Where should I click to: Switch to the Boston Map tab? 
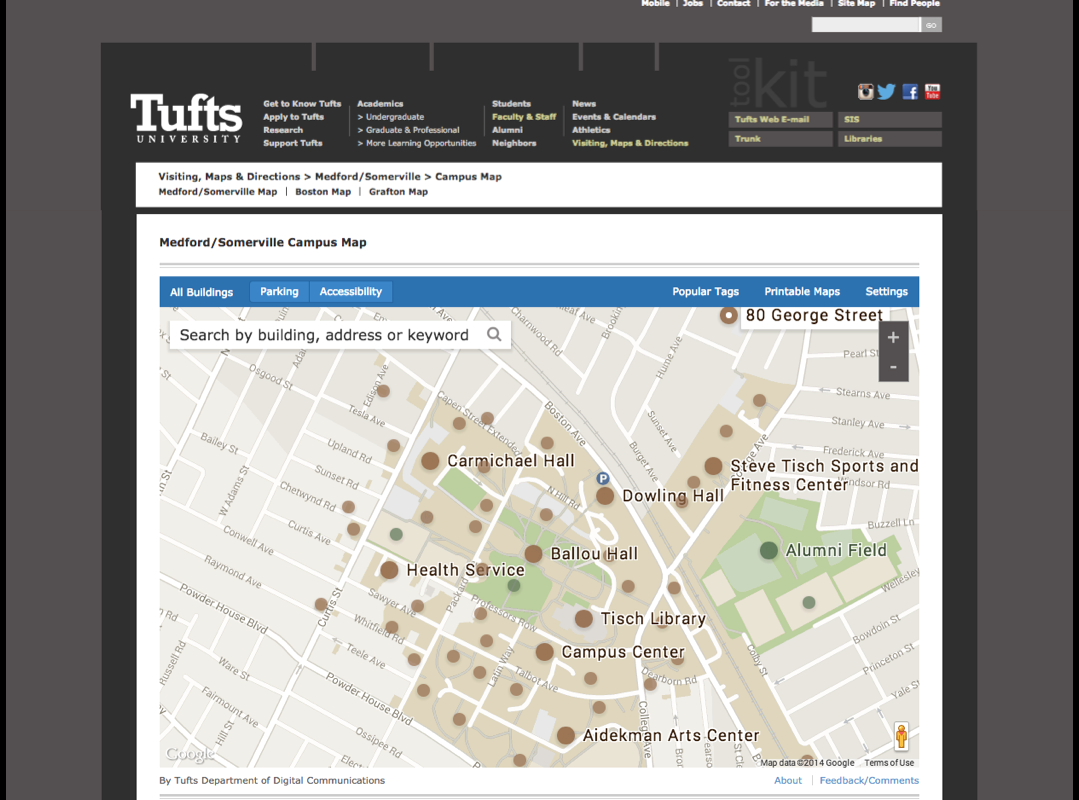coord(323,192)
